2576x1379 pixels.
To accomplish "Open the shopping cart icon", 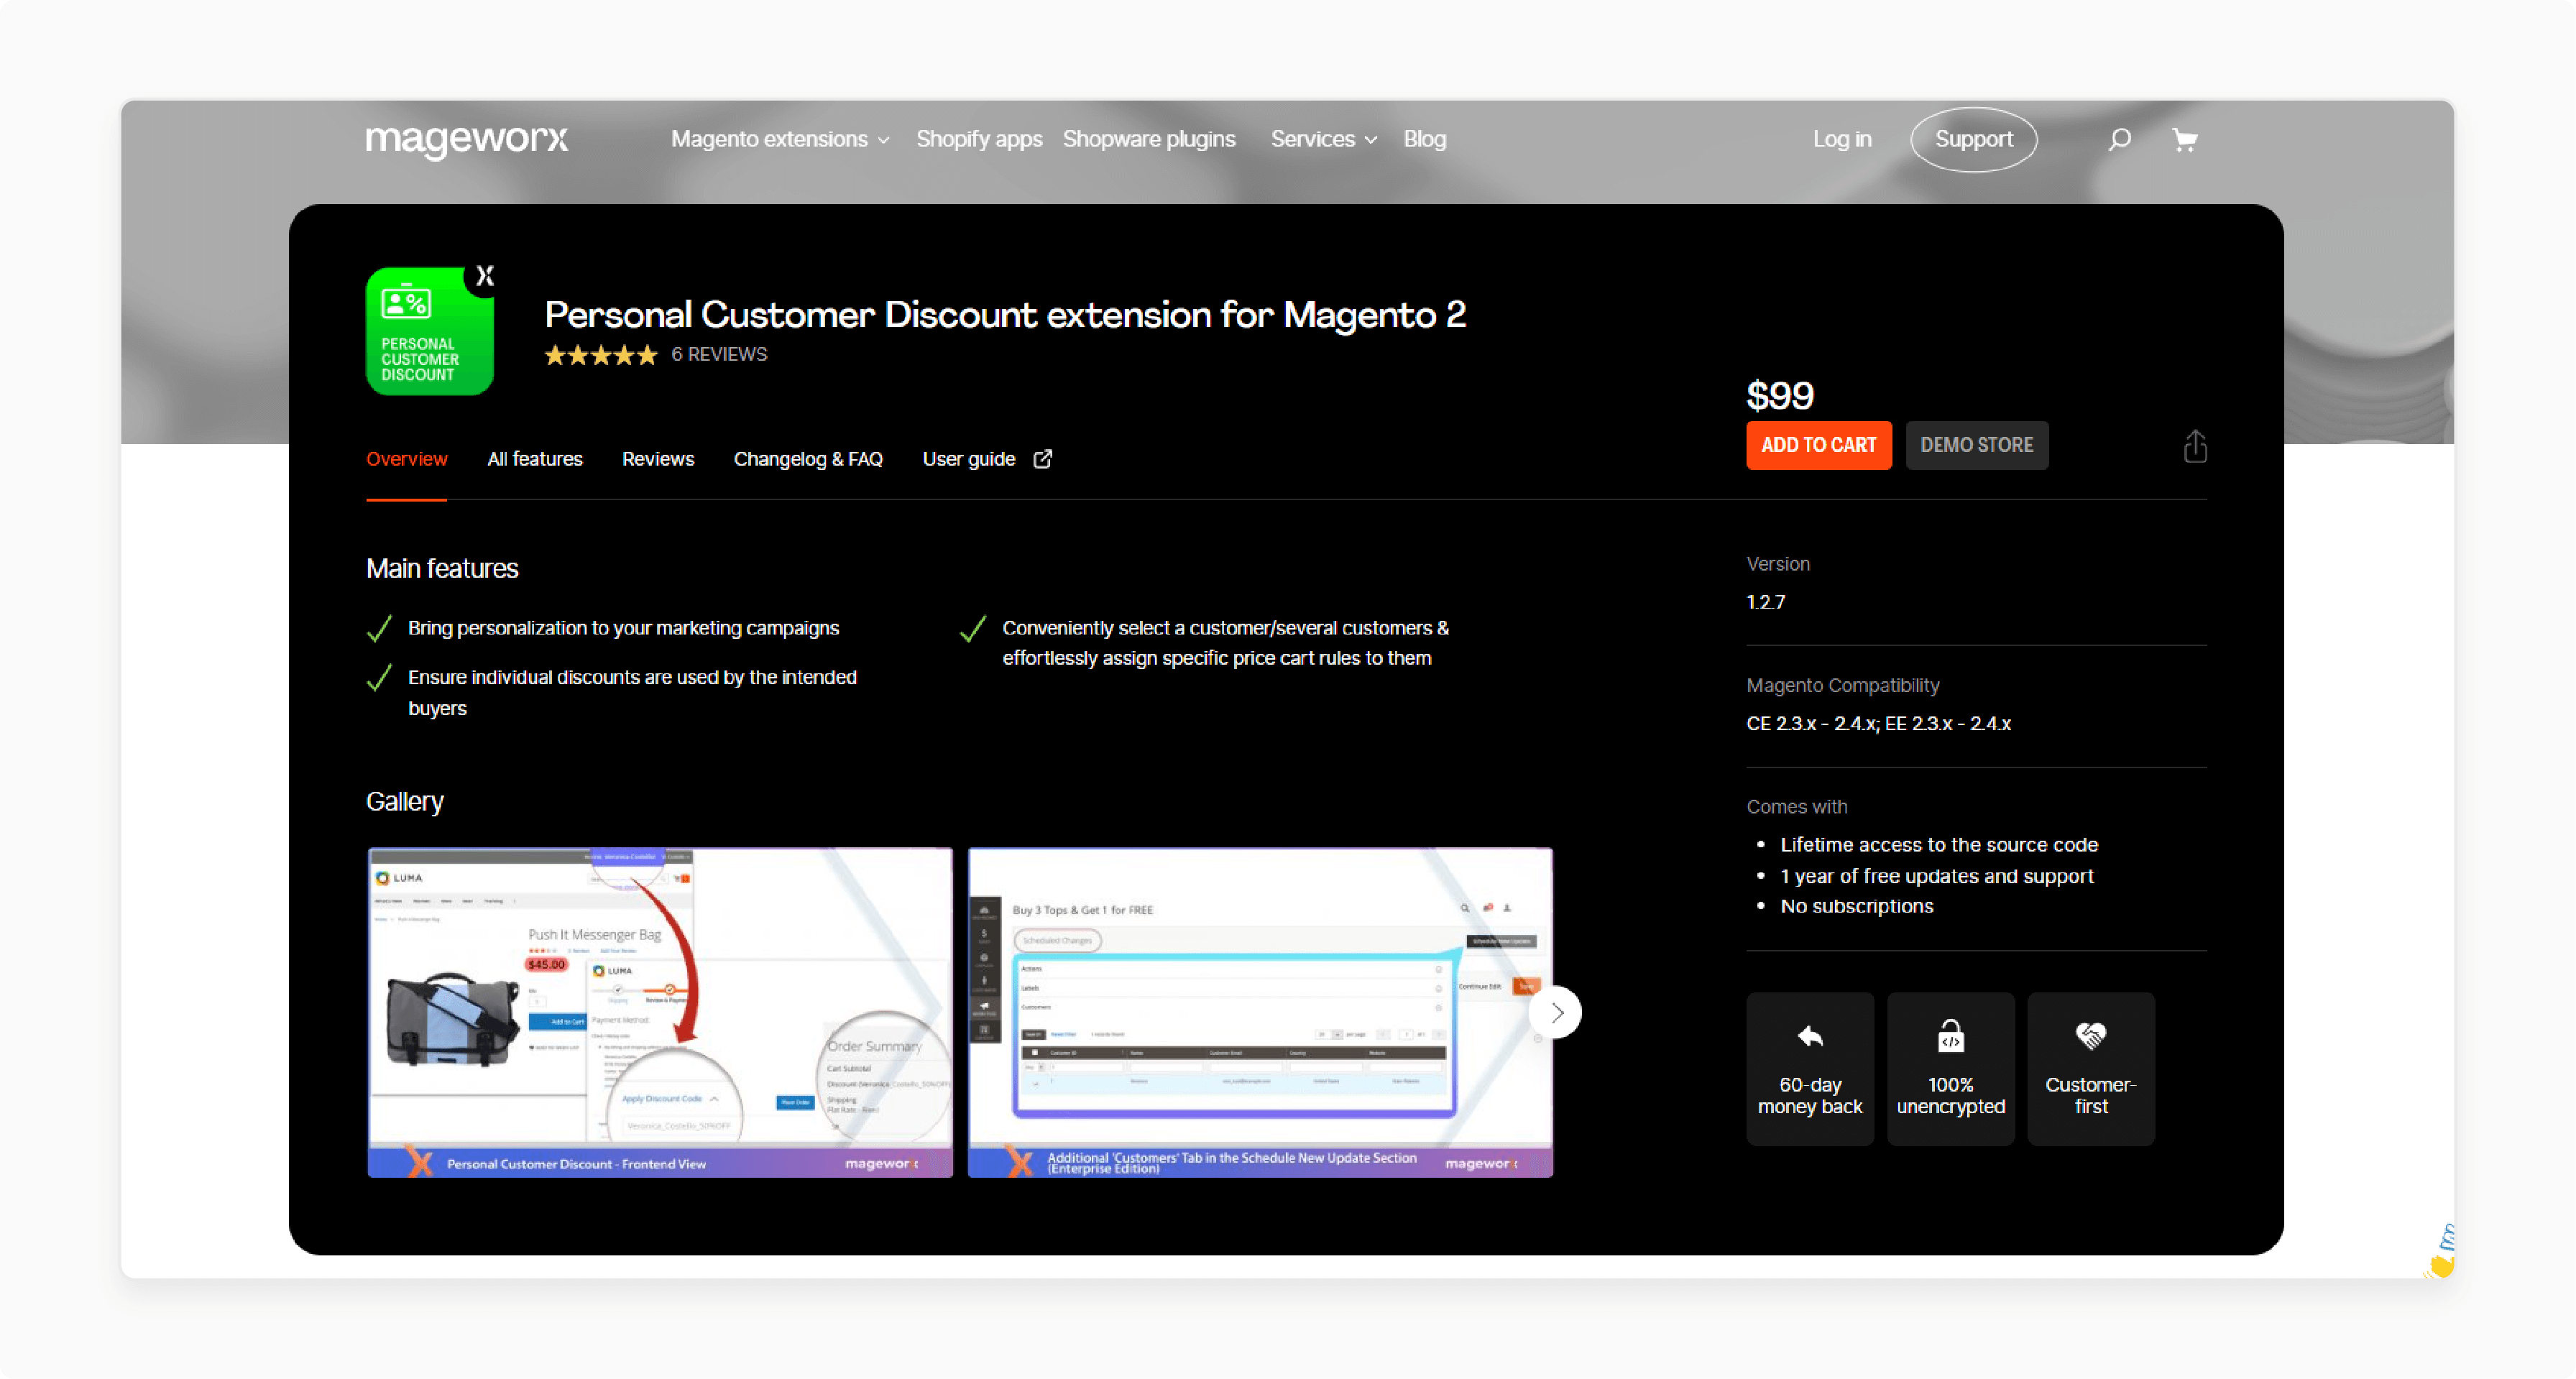I will click(x=2185, y=140).
